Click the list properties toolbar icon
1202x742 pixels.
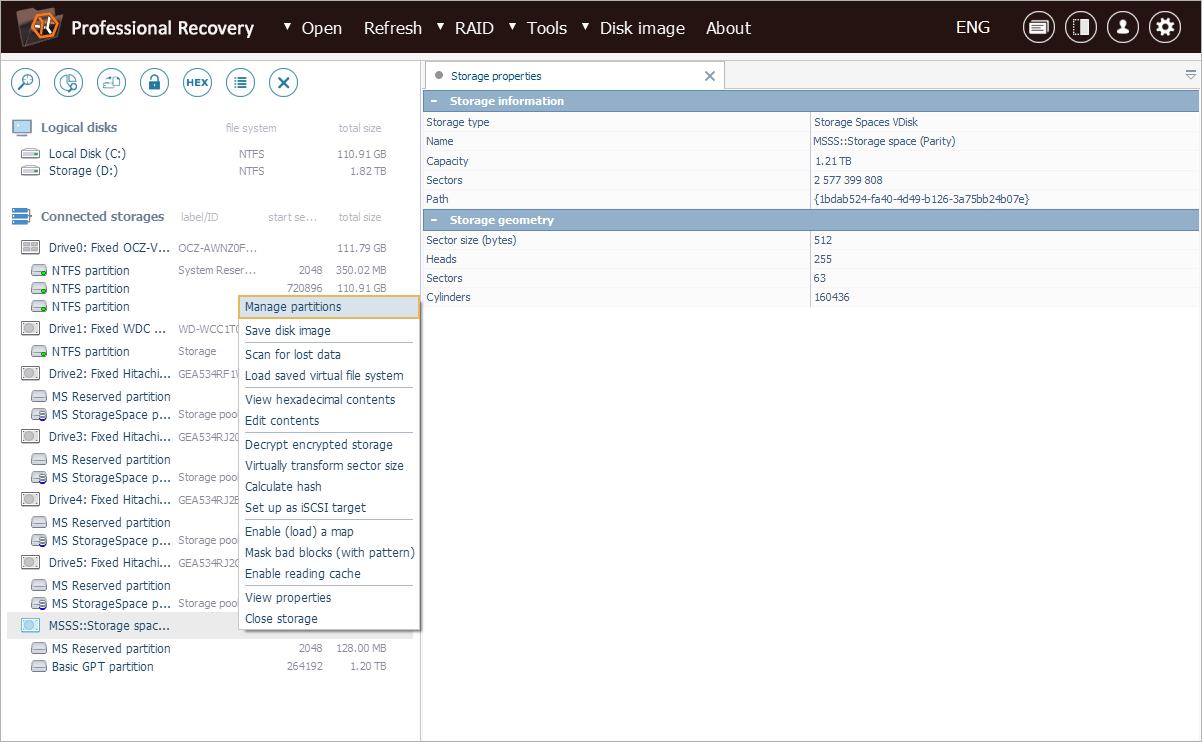coord(240,83)
